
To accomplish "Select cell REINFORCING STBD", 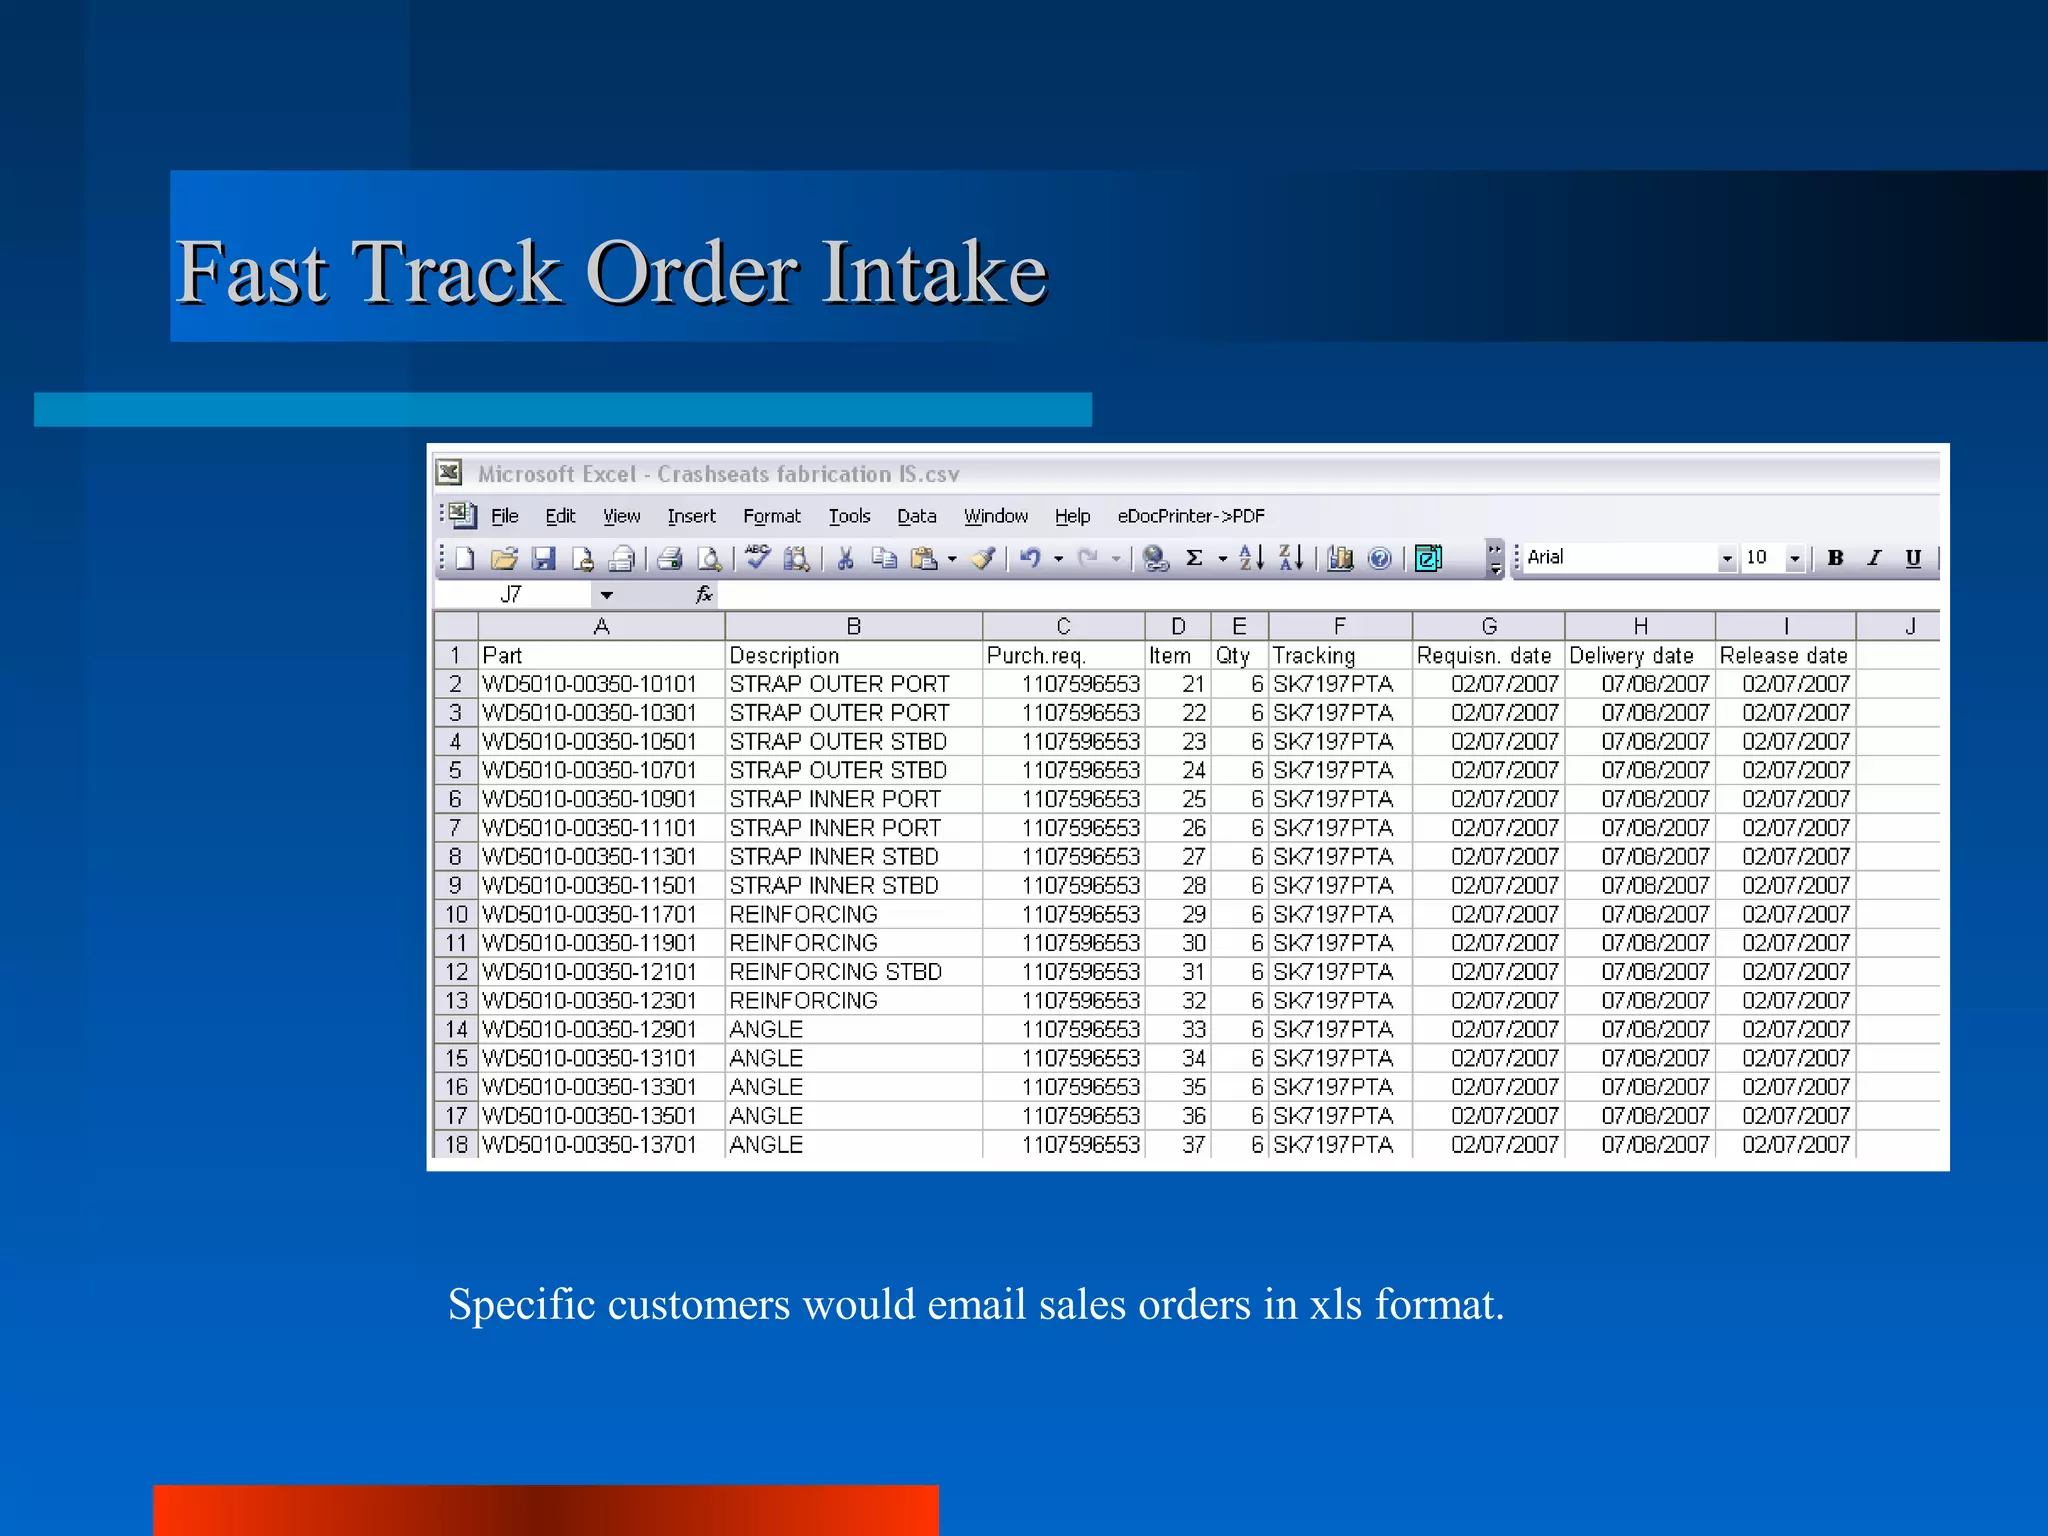I will (853, 972).
